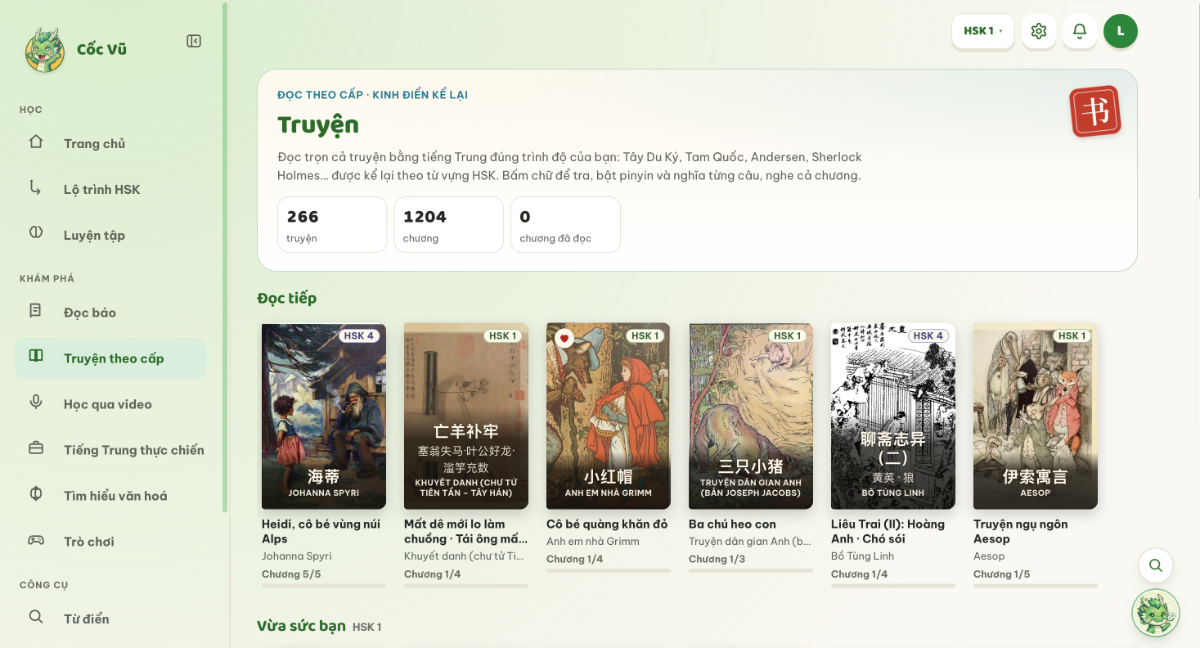
Task: Open Từ điển tool
Action: (111, 618)
